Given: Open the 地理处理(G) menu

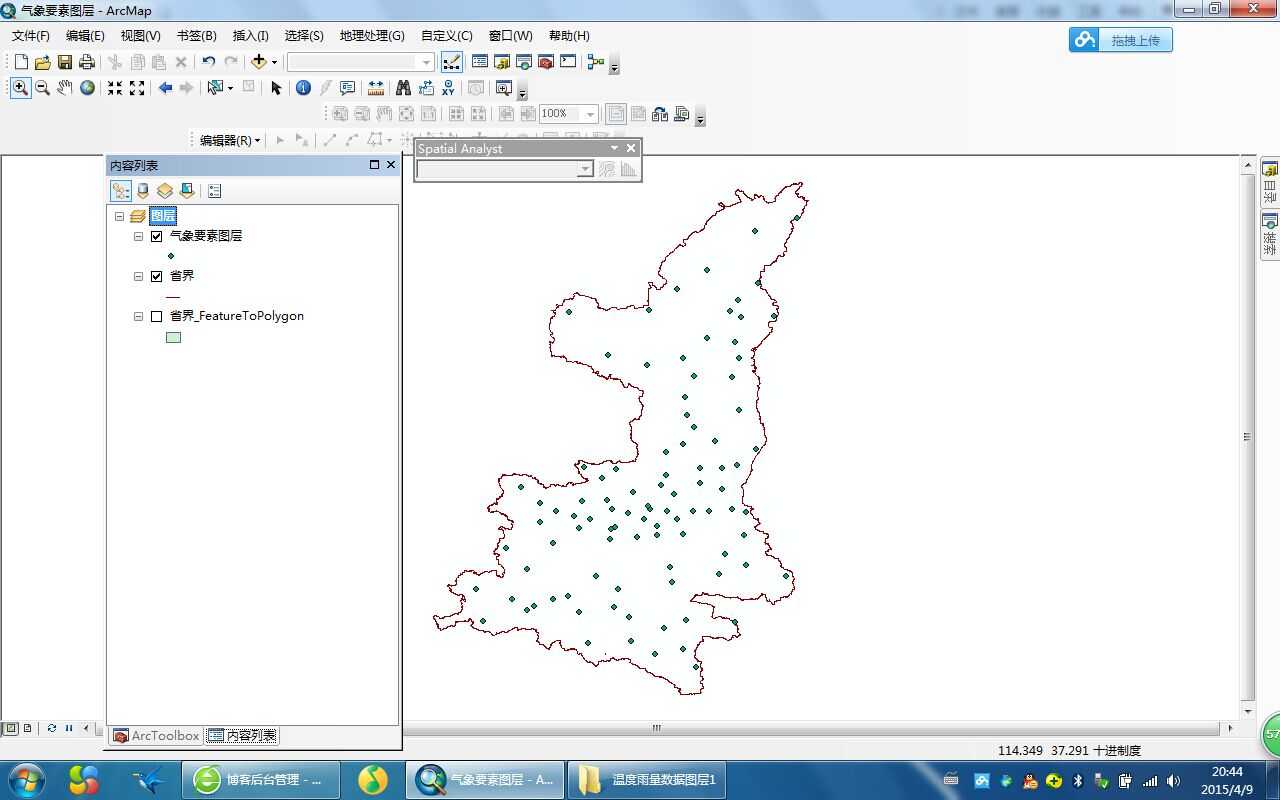Looking at the screenshot, I should tap(372, 35).
